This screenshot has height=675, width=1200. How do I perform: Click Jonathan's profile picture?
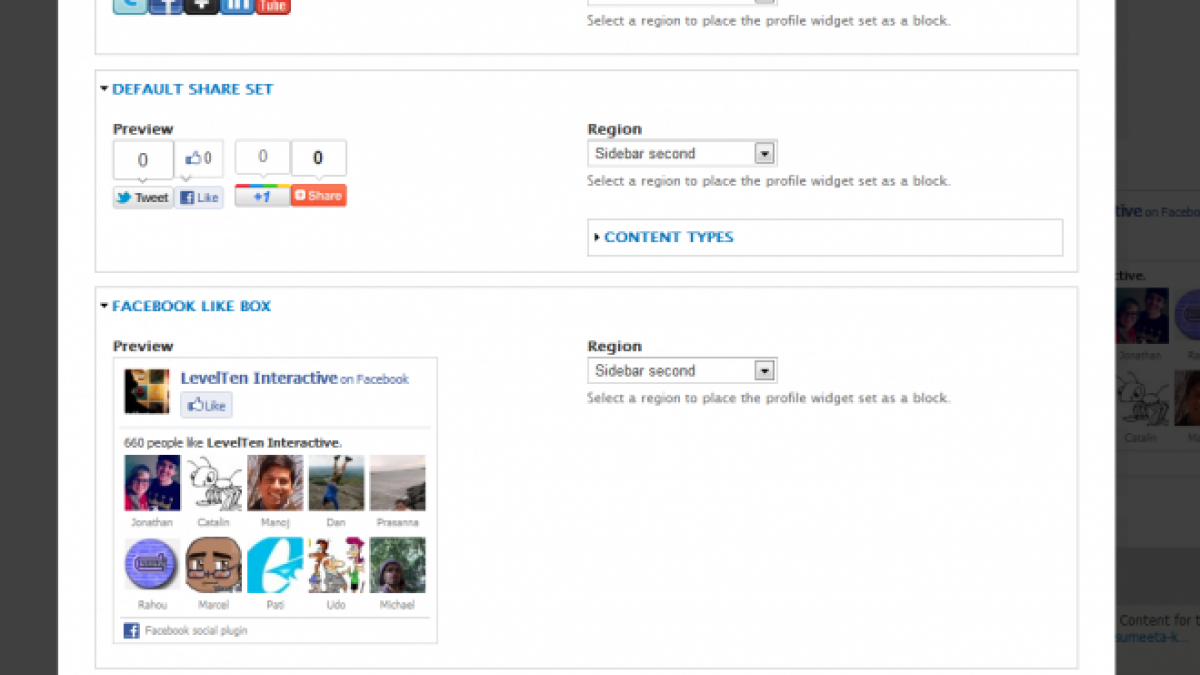pos(152,483)
